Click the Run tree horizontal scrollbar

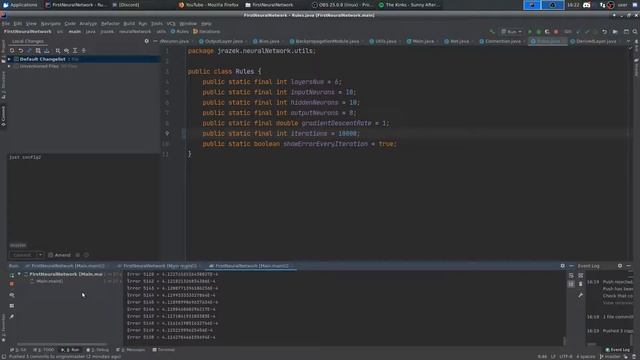[x=61, y=344]
